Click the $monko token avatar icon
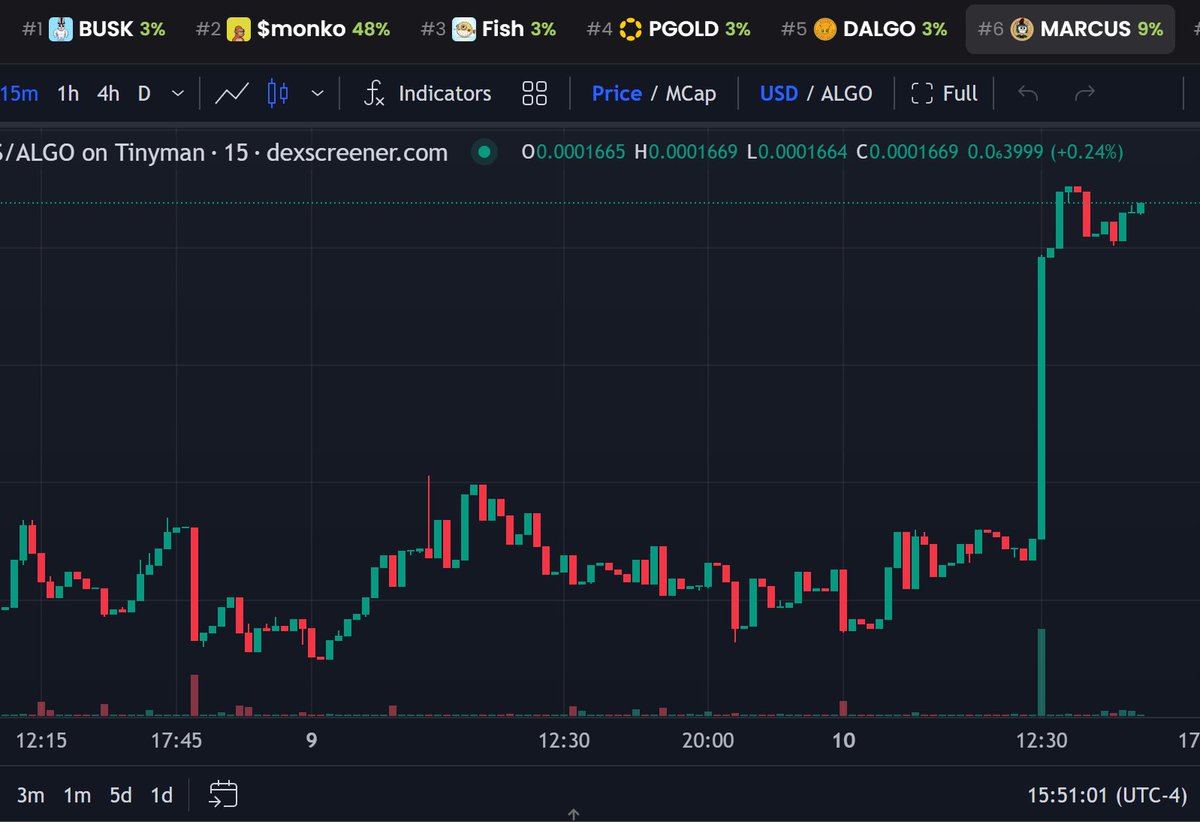This screenshot has width=1200, height=822. 239,29
